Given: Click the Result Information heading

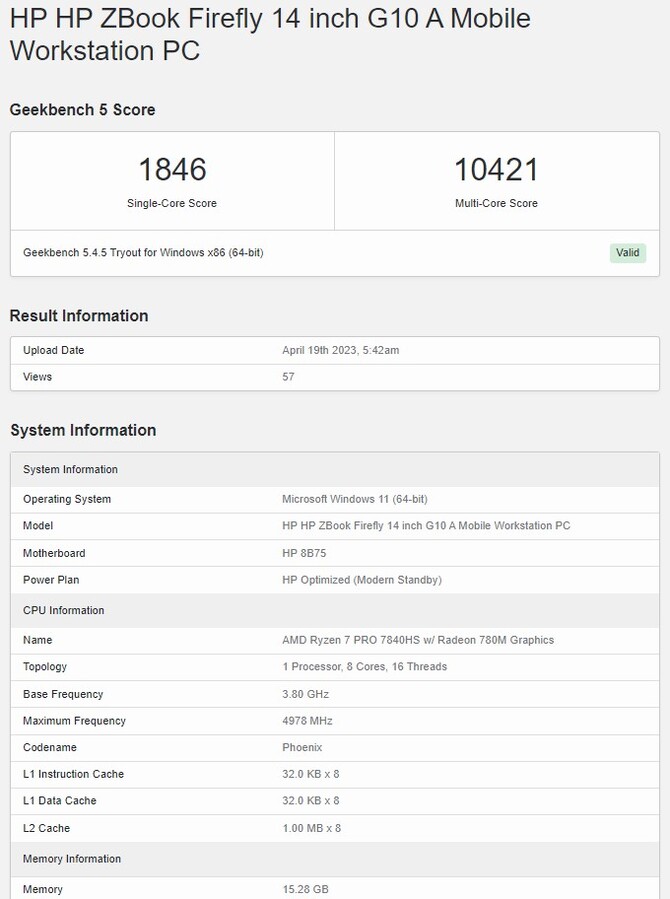Looking at the screenshot, I should point(79,315).
